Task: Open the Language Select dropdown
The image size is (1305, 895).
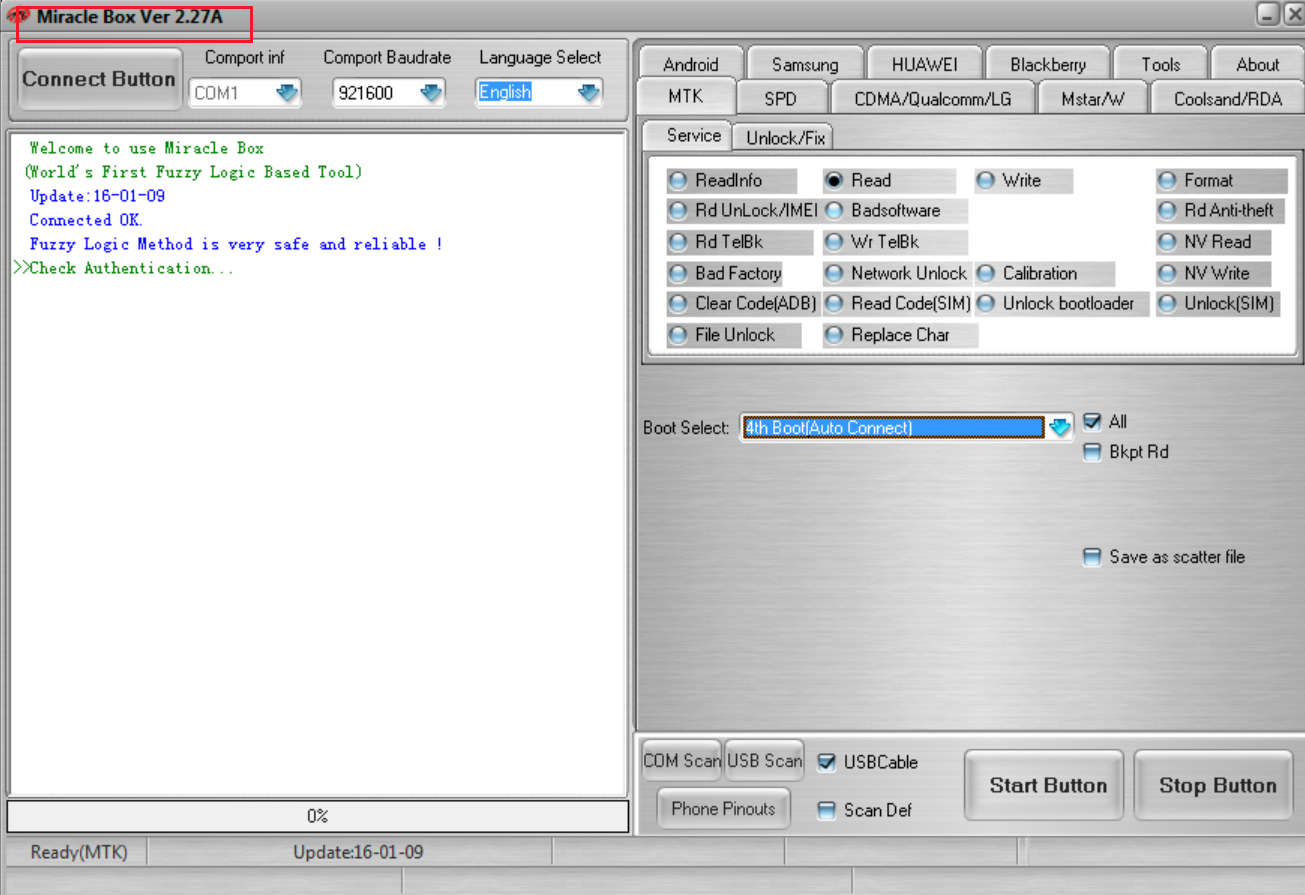Action: pos(589,93)
